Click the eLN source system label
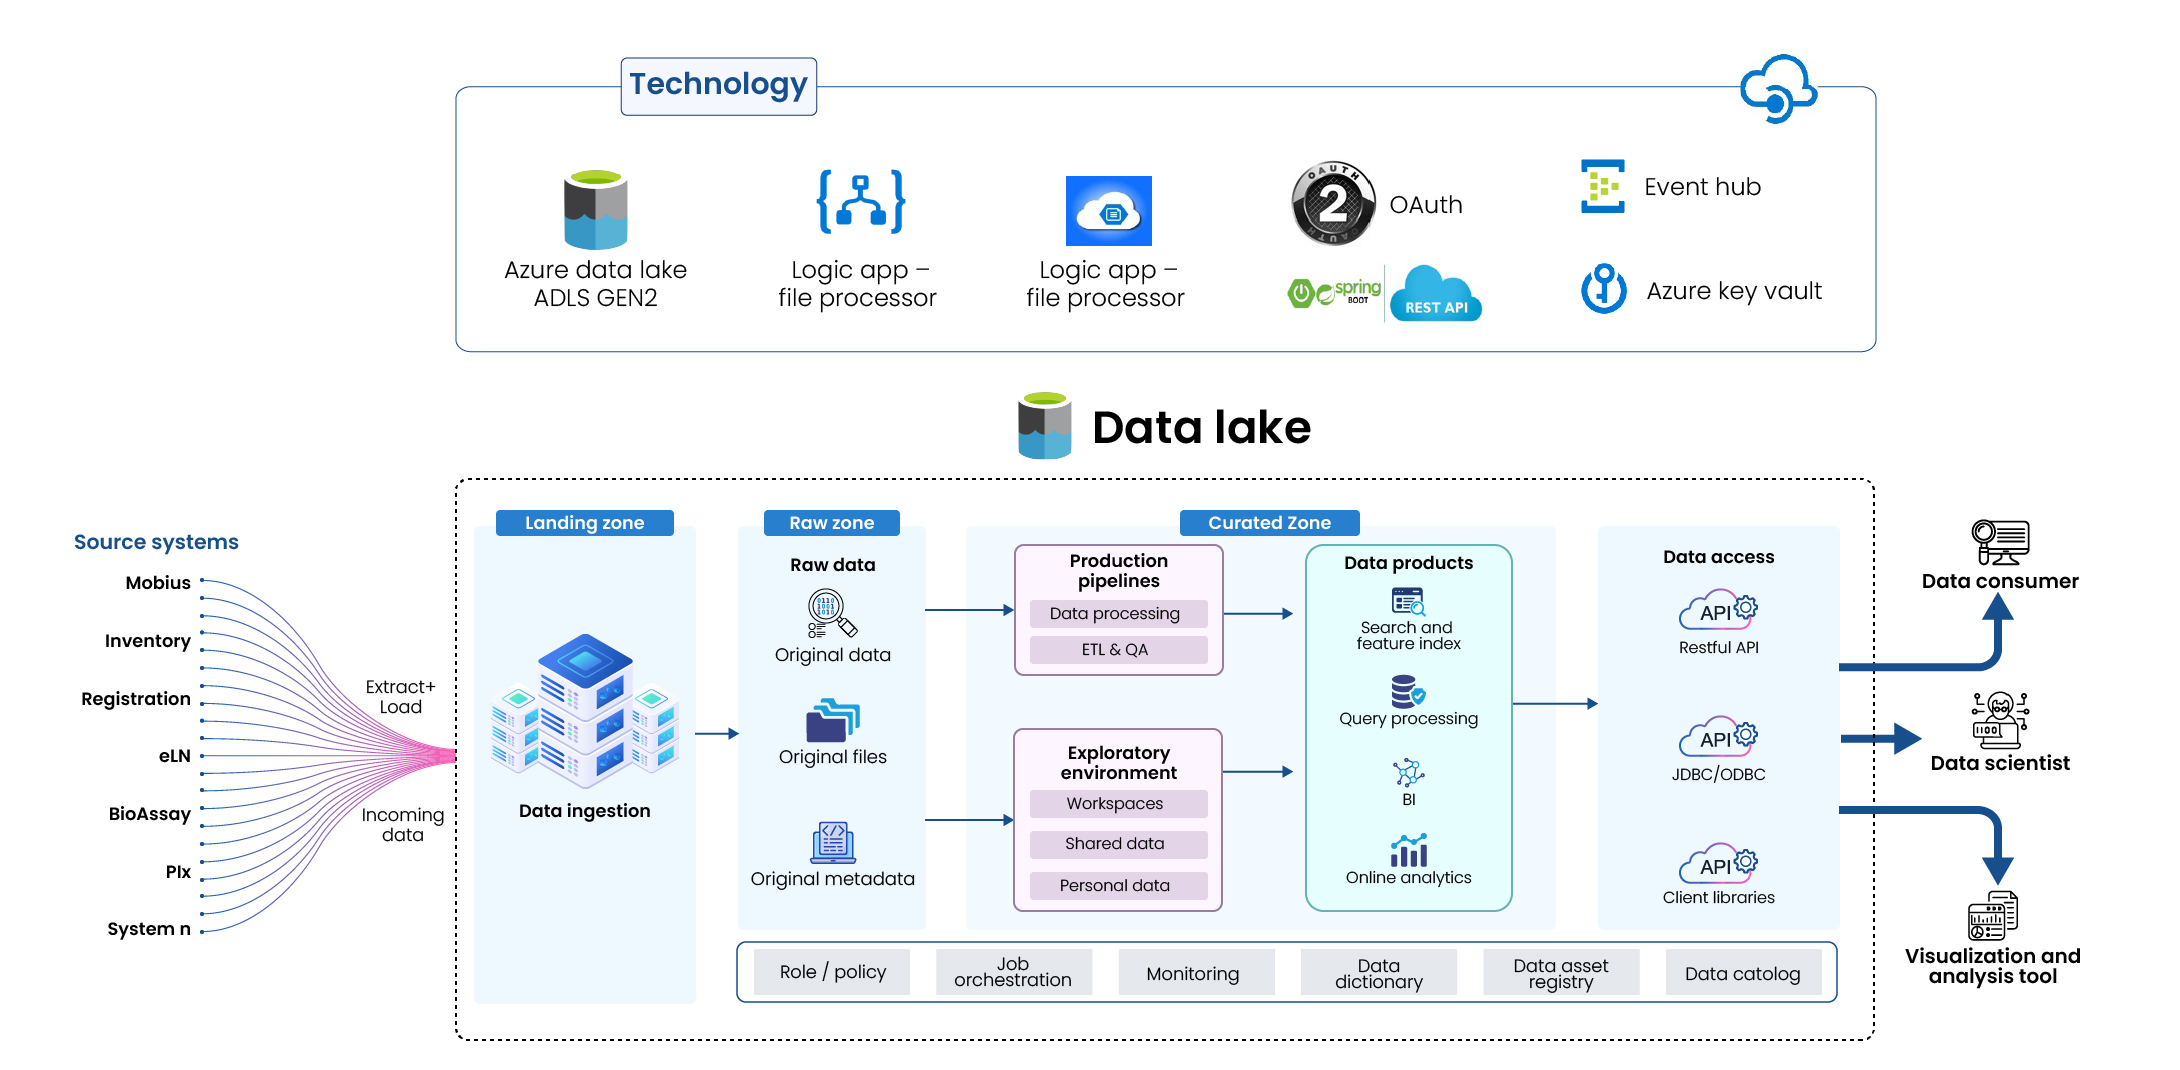This screenshot has height=1070, width=2180. coord(175,756)
